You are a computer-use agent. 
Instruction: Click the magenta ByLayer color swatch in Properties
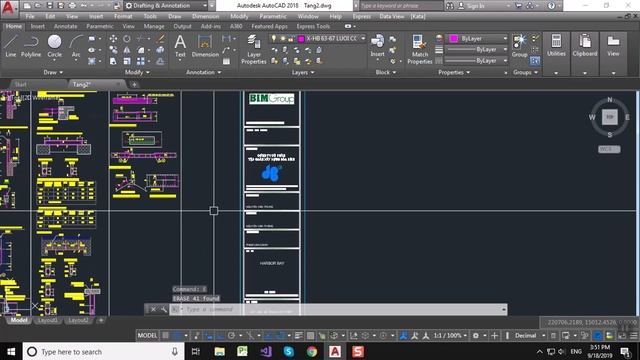point(453,38)
